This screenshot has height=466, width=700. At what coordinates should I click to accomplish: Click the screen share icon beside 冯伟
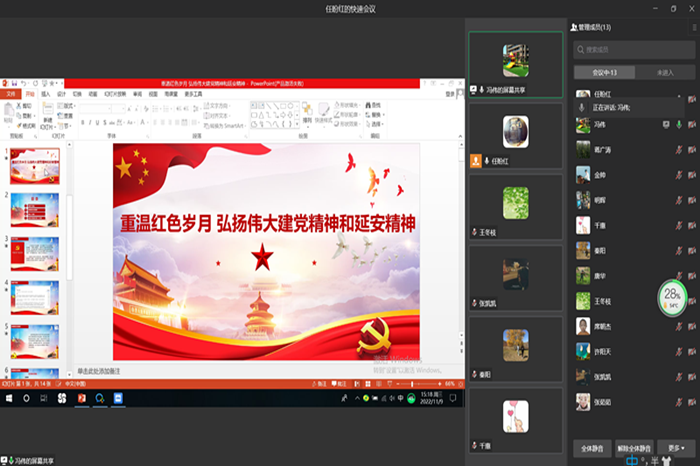[666, 124]
